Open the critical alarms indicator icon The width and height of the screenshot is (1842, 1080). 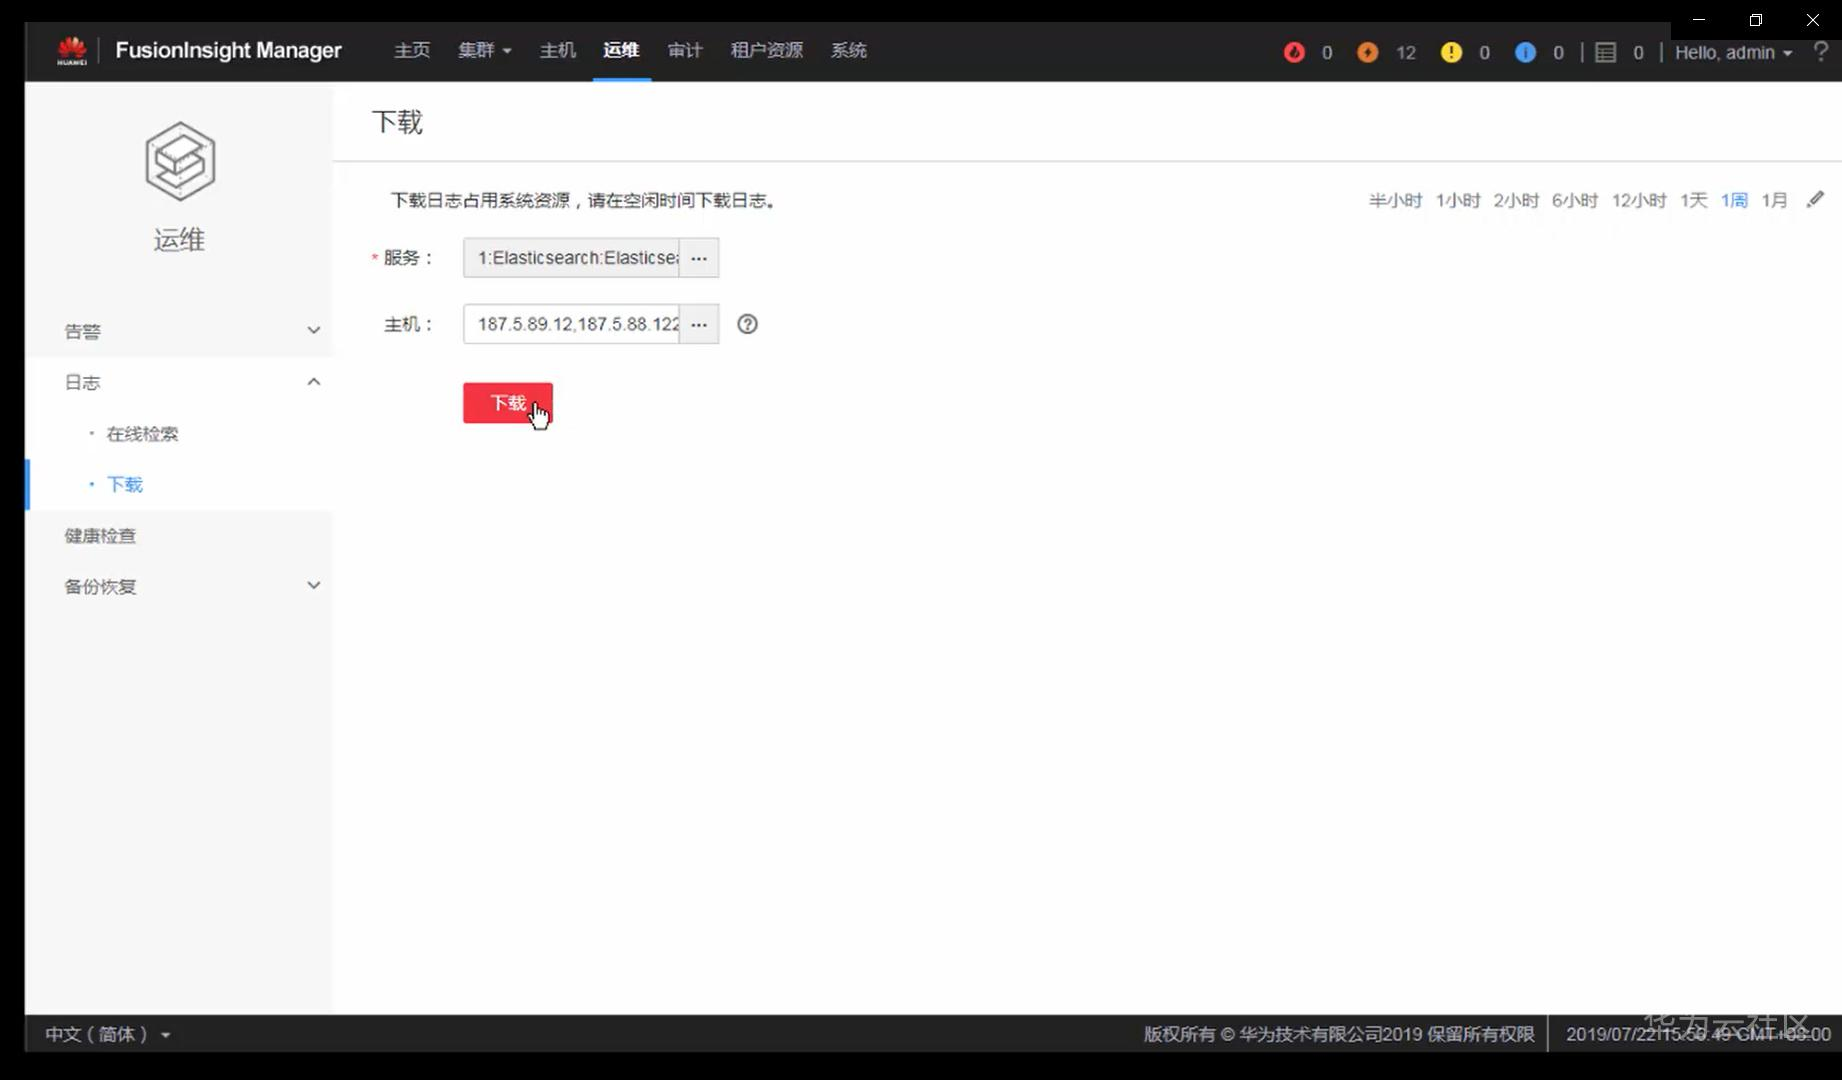(1295, 52)
